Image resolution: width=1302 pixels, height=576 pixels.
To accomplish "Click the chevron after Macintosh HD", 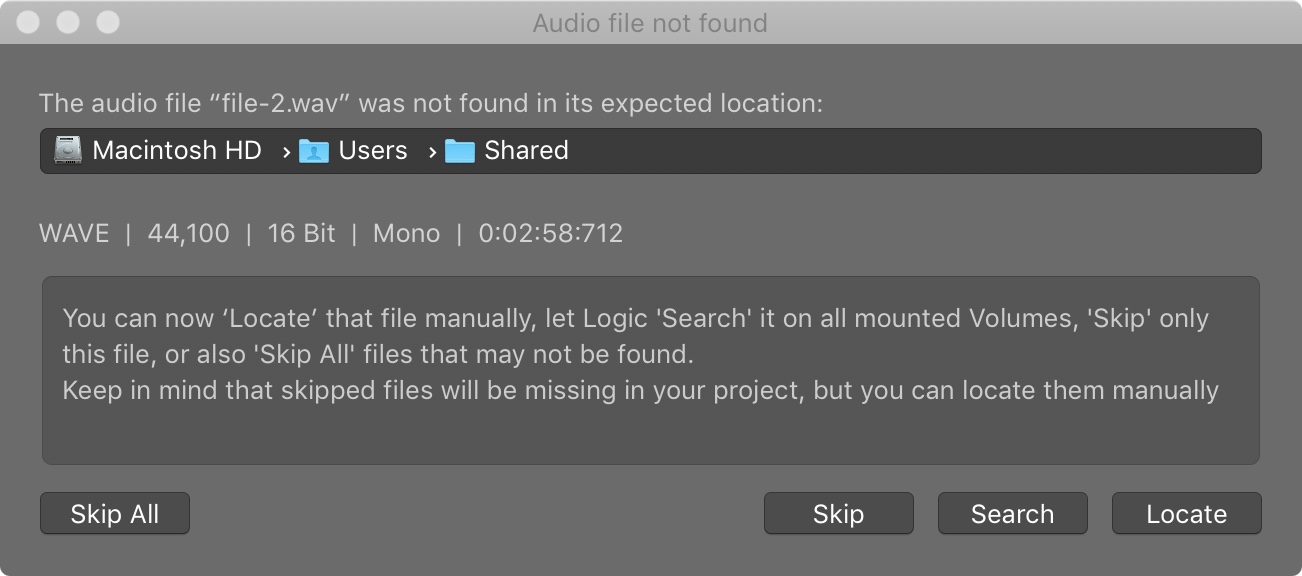I will [x=286, y=152].
